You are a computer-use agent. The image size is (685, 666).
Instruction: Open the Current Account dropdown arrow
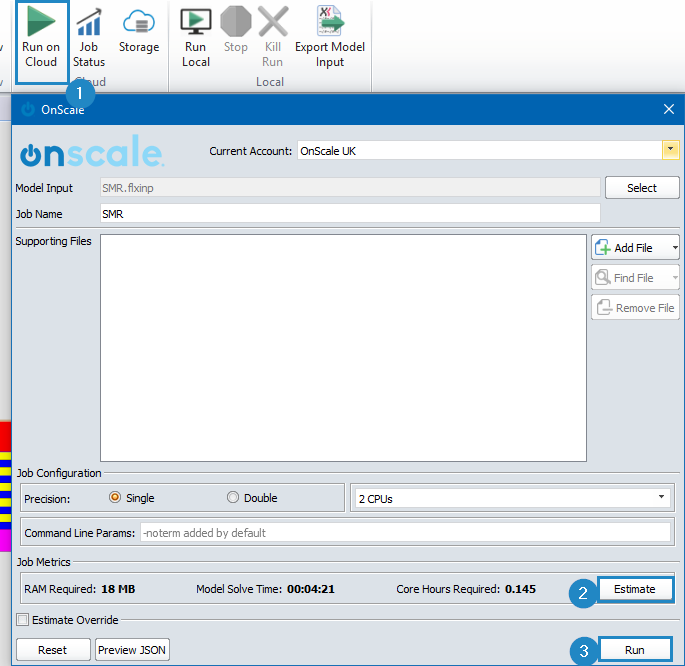[x=670, y=150]
